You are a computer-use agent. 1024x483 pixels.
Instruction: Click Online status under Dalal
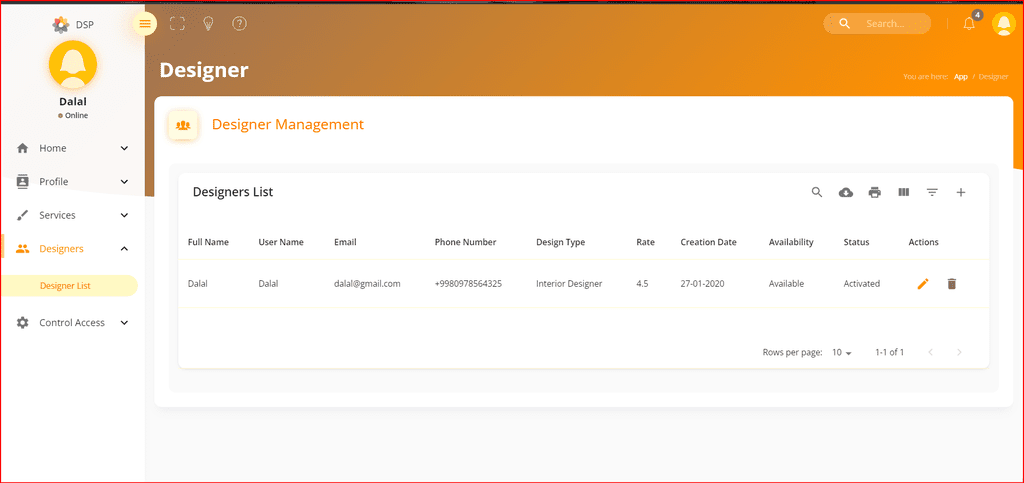(73, 116)
